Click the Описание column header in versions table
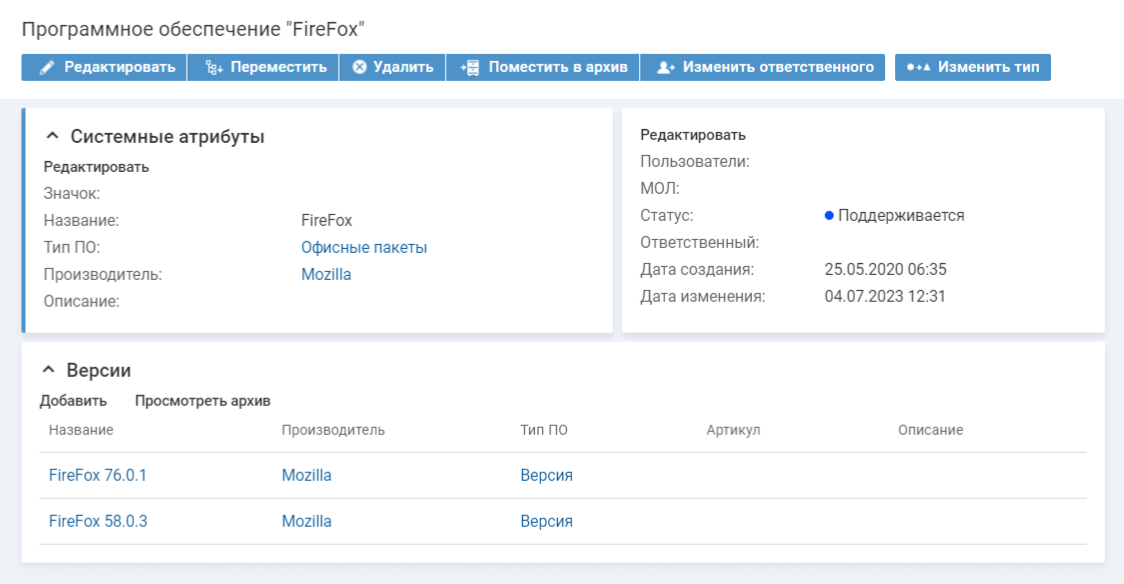 coord(930,430)
